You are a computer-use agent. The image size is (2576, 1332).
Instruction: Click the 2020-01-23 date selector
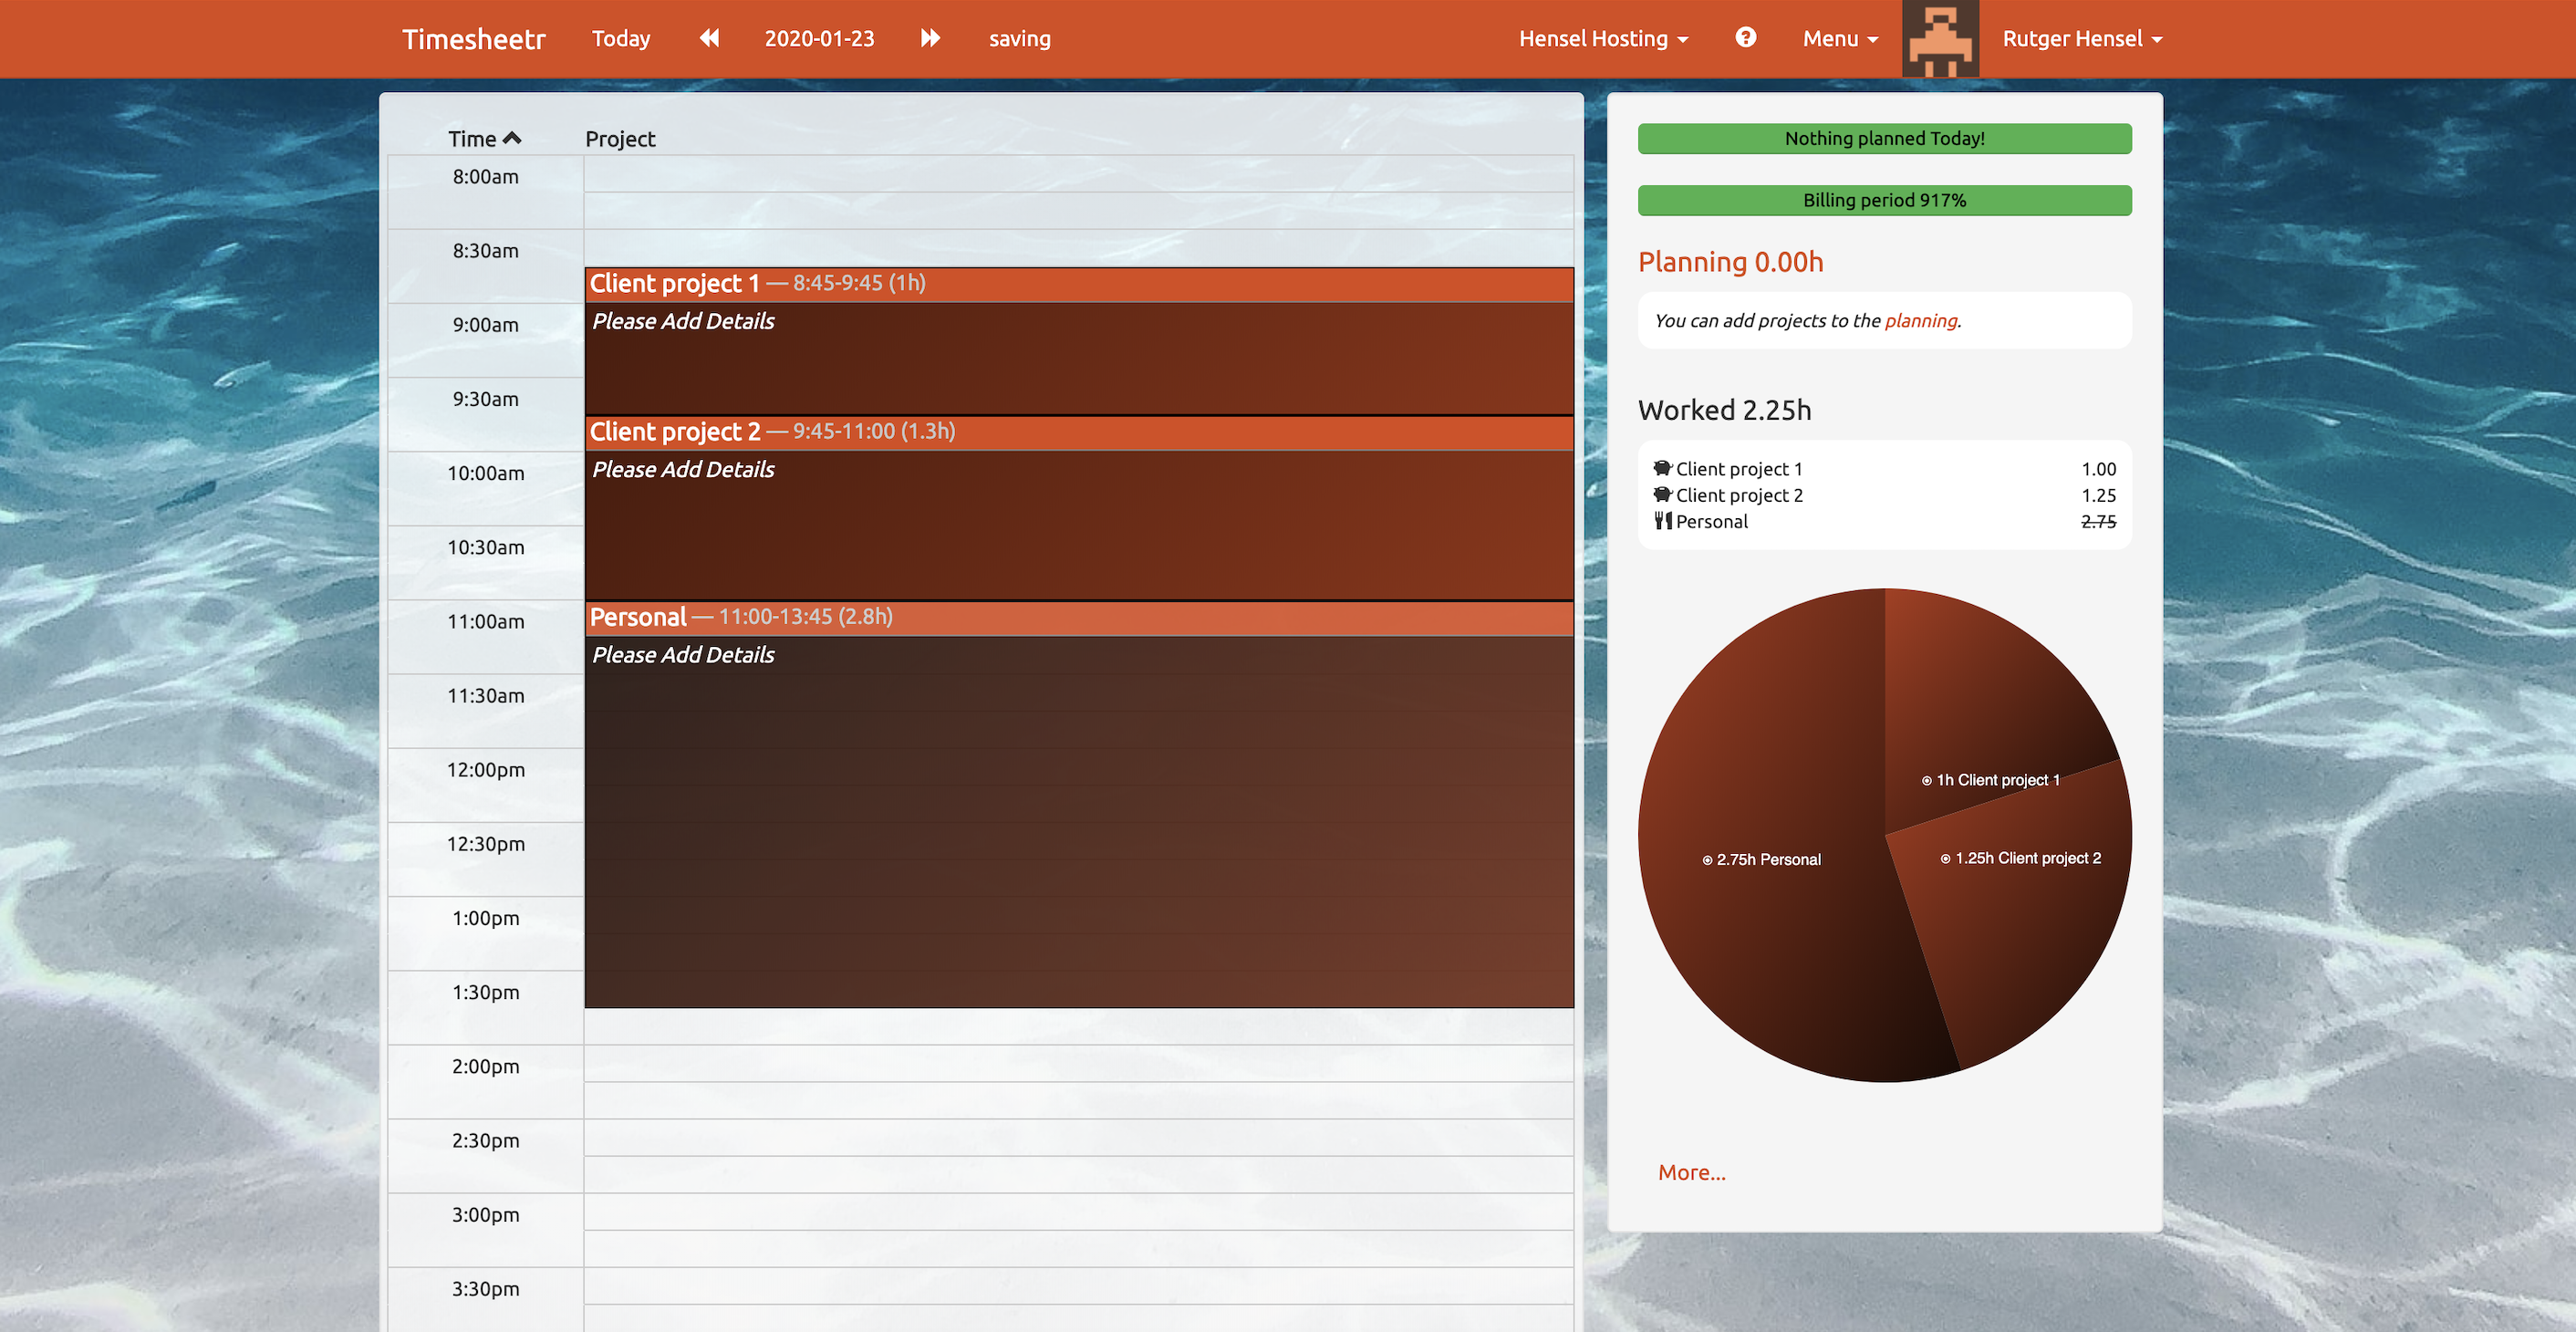click(x=819, y=38)
